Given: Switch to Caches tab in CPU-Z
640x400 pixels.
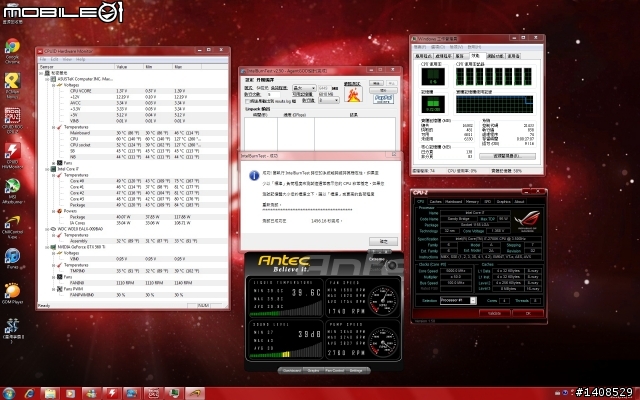Looking at the screenshot, I should [436, 202].
